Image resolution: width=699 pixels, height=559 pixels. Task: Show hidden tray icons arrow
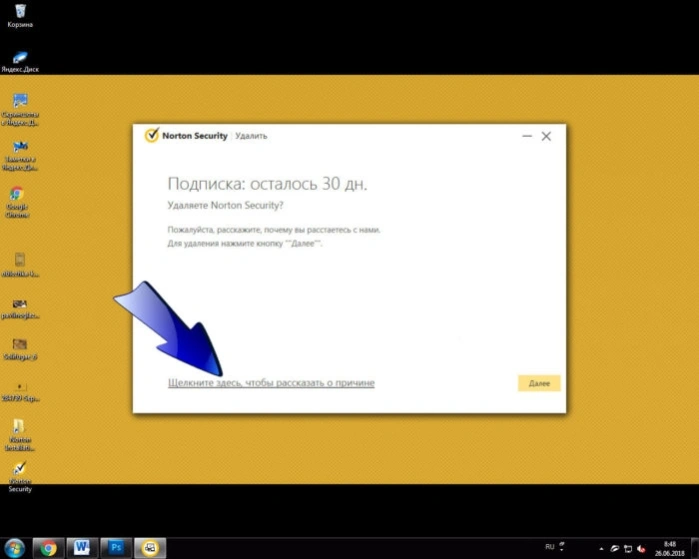tap(601, 549)
